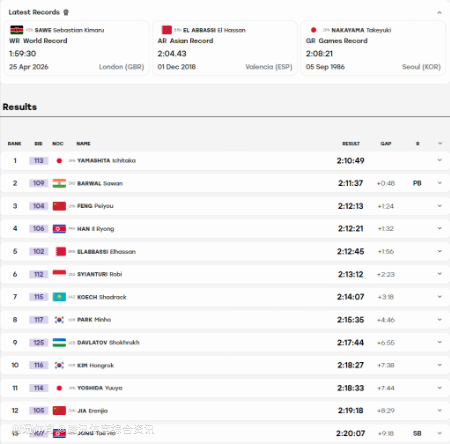This screenshot has width=450, height=444.
Task: Click bib number 113 badge
Action: 39,161
